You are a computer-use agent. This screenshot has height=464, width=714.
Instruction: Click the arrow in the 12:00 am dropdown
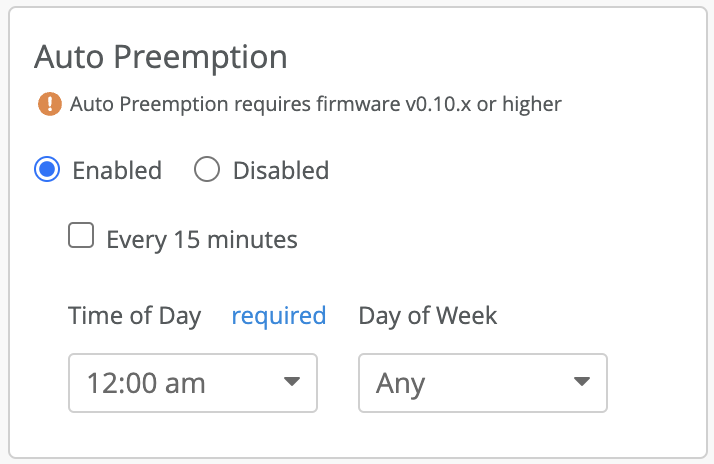(x=291, y=382)
